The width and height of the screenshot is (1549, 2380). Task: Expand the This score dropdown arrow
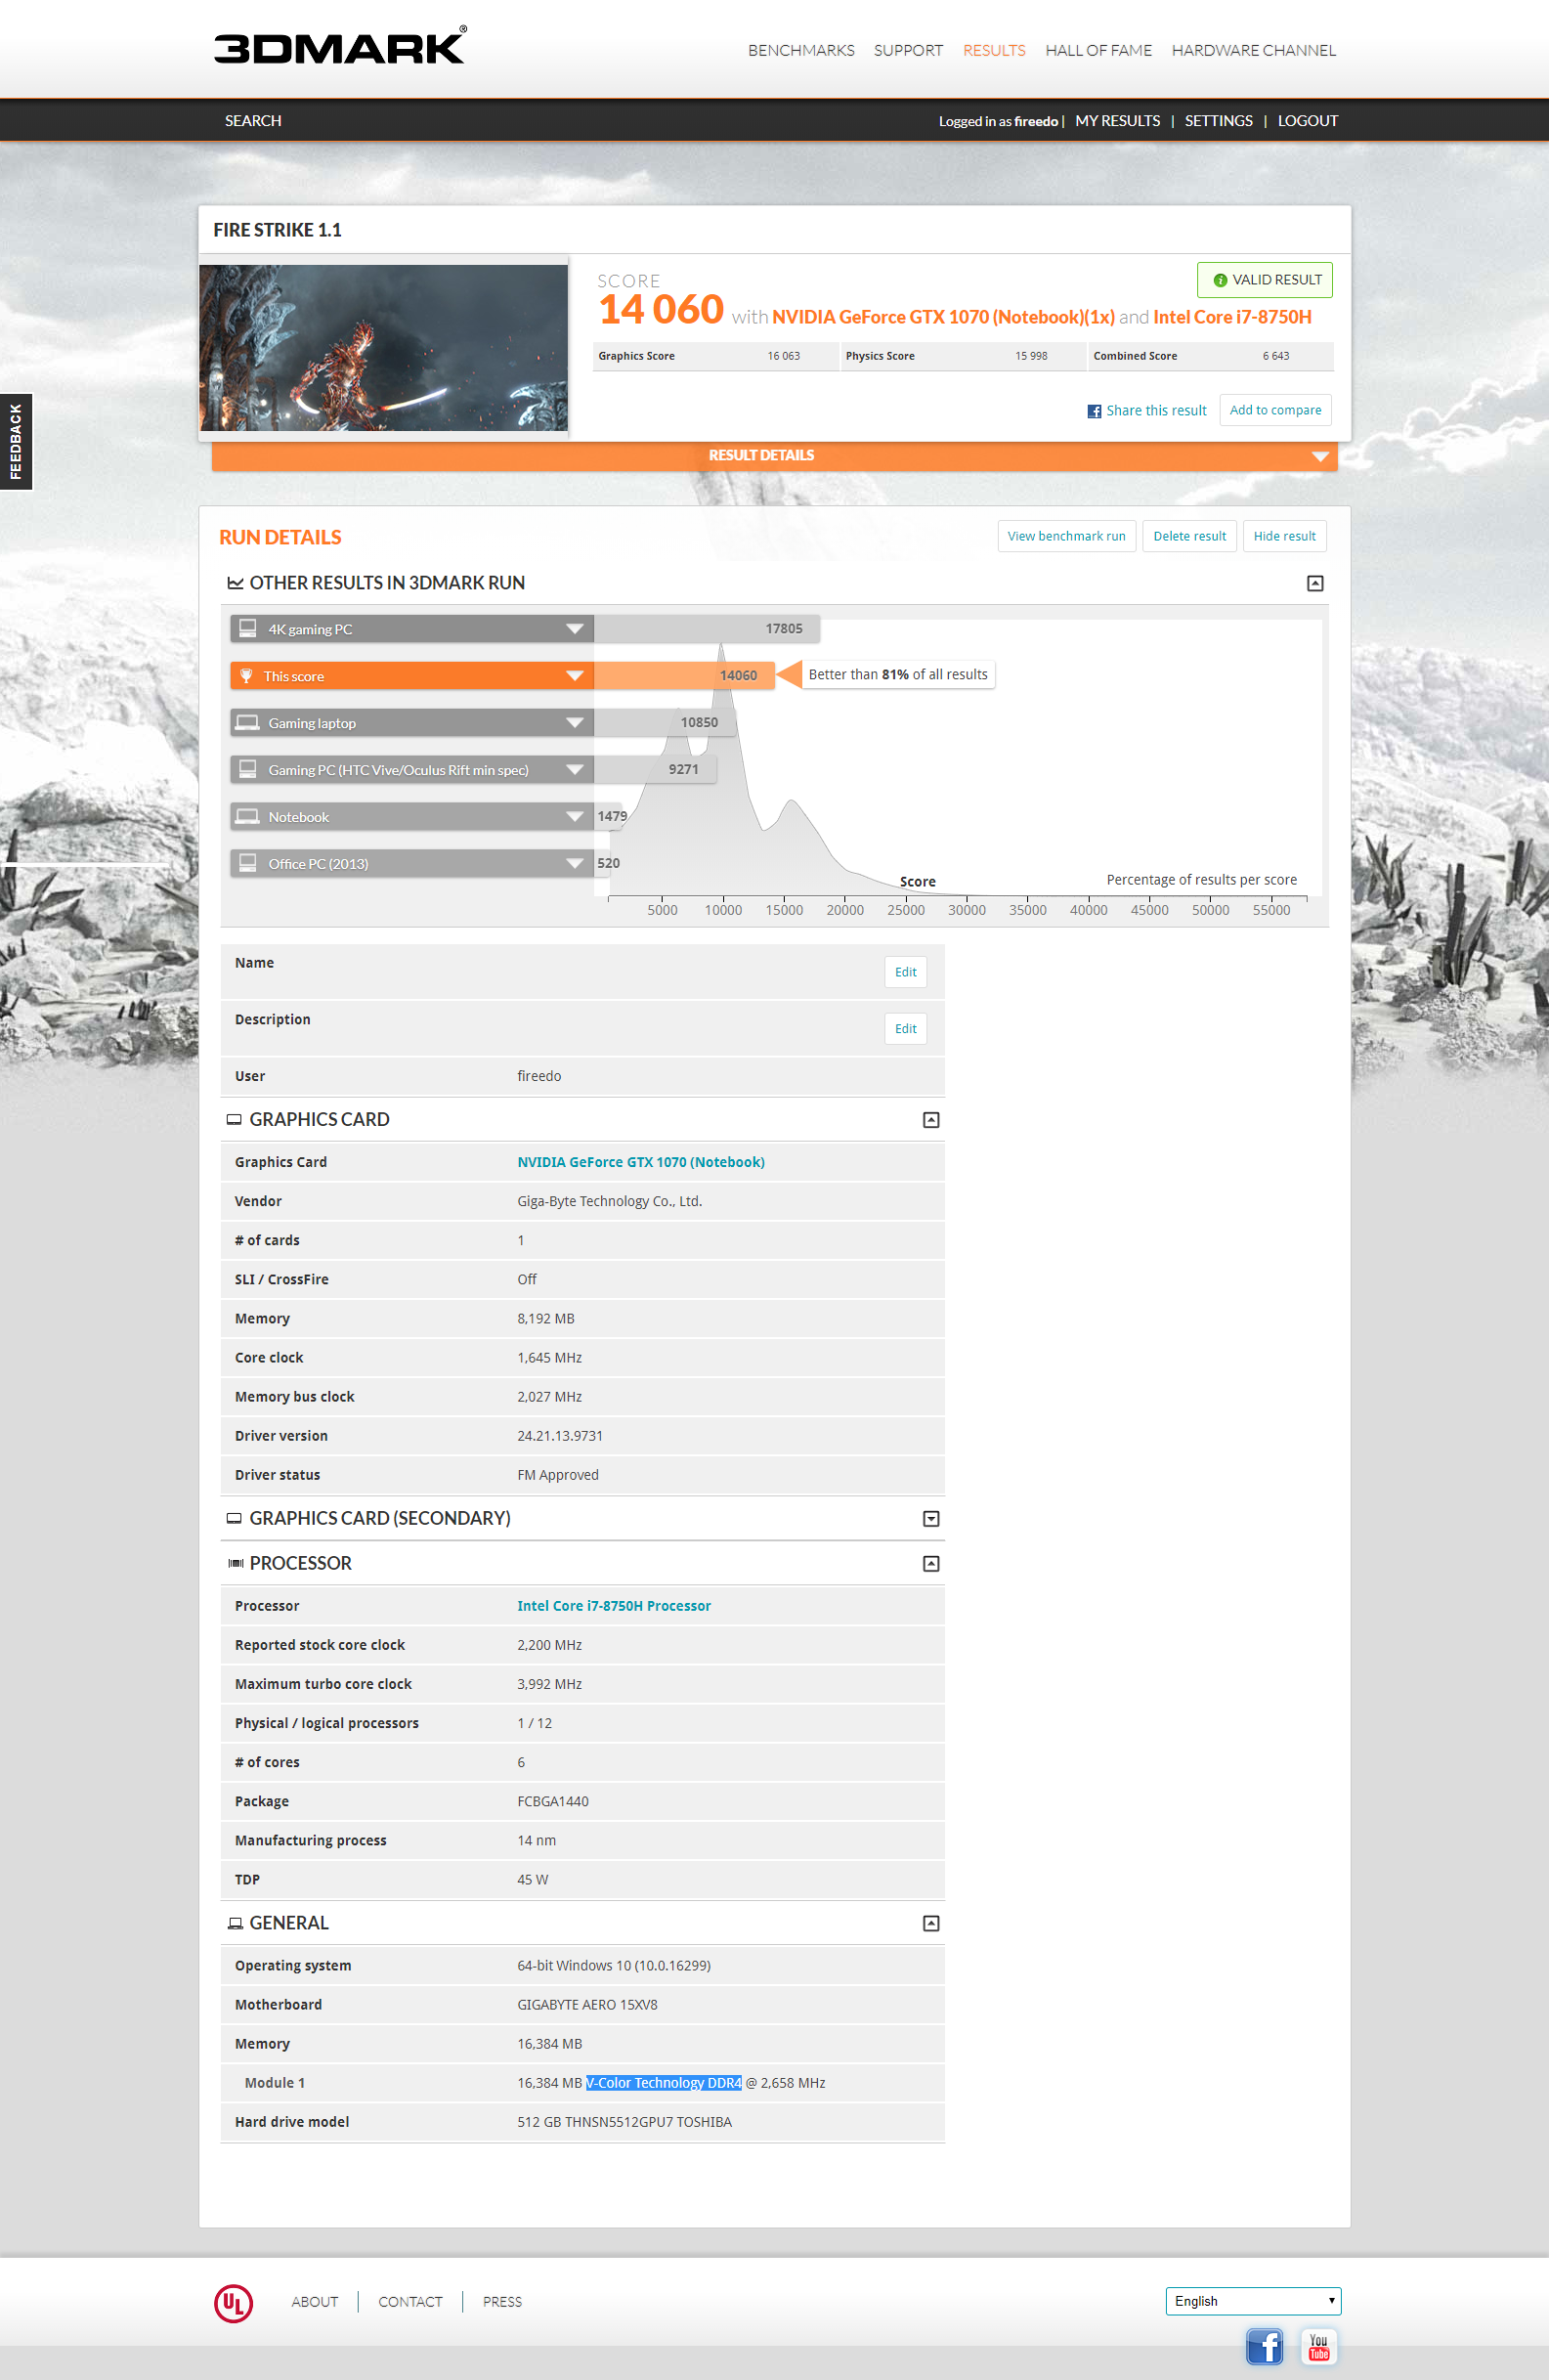pos(575,676)
